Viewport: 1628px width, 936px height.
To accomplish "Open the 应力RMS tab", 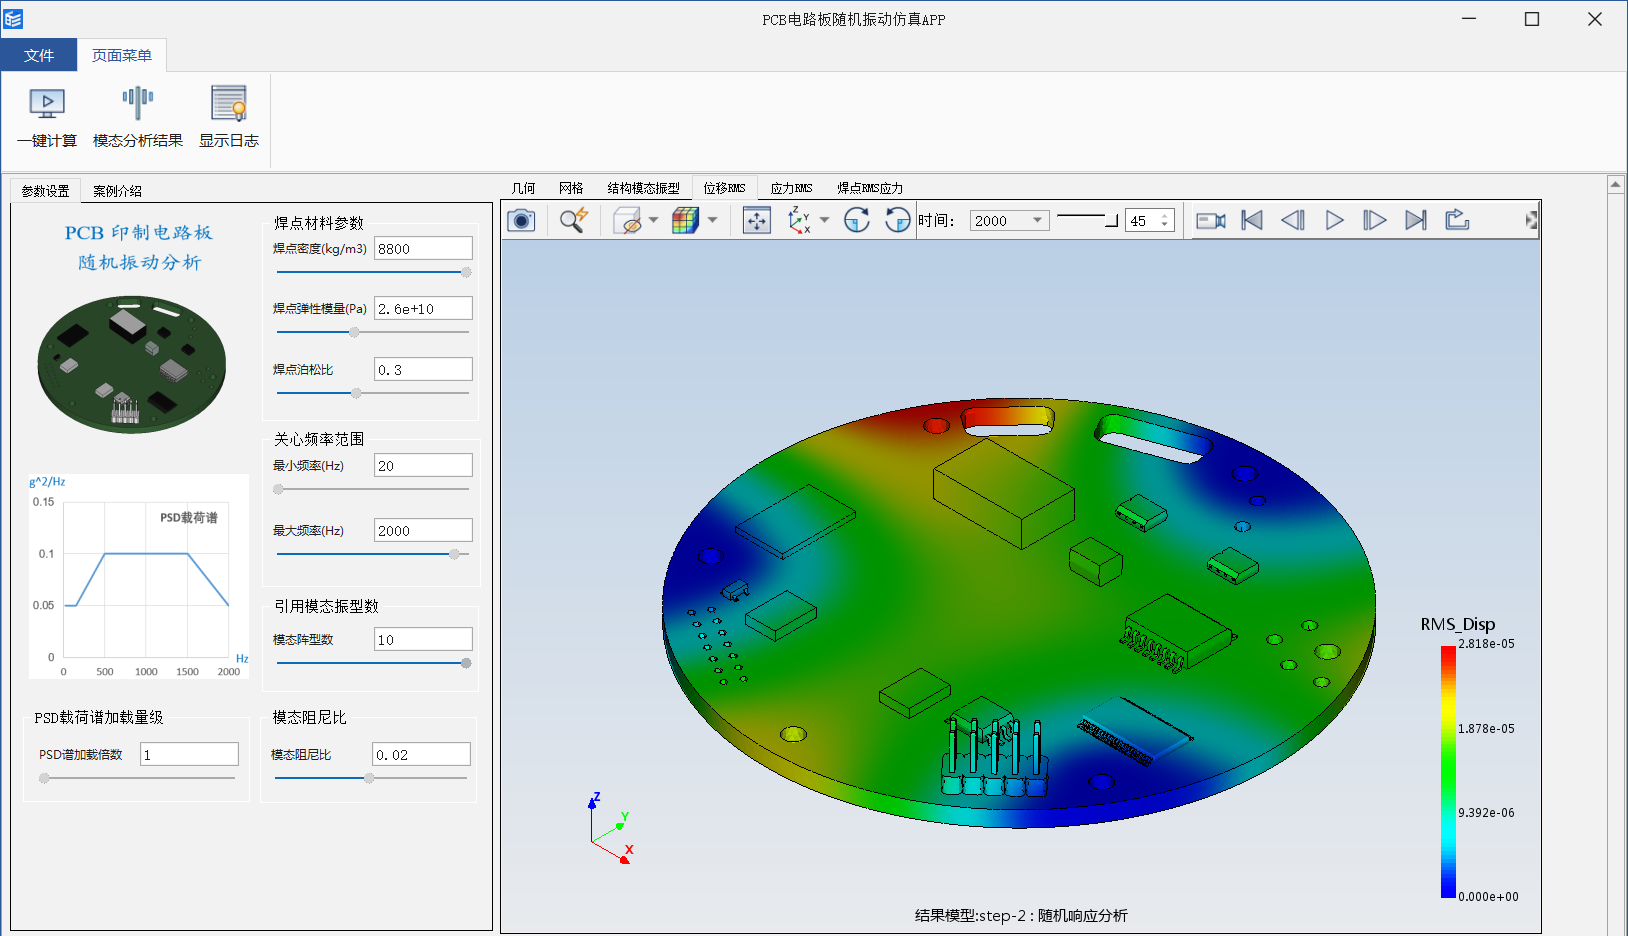I will tap(791, 188).
